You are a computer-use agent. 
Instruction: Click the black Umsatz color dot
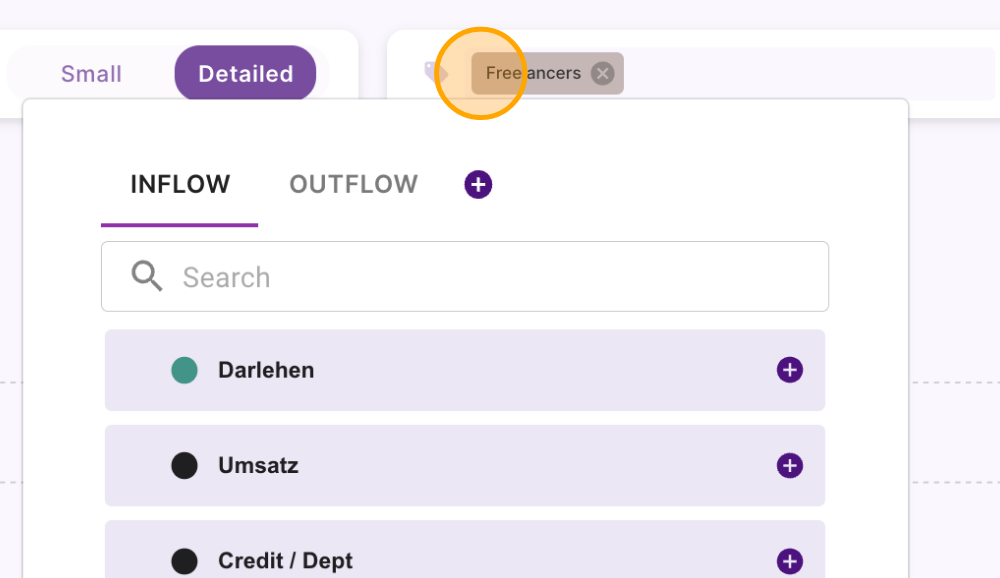point(184,466)
